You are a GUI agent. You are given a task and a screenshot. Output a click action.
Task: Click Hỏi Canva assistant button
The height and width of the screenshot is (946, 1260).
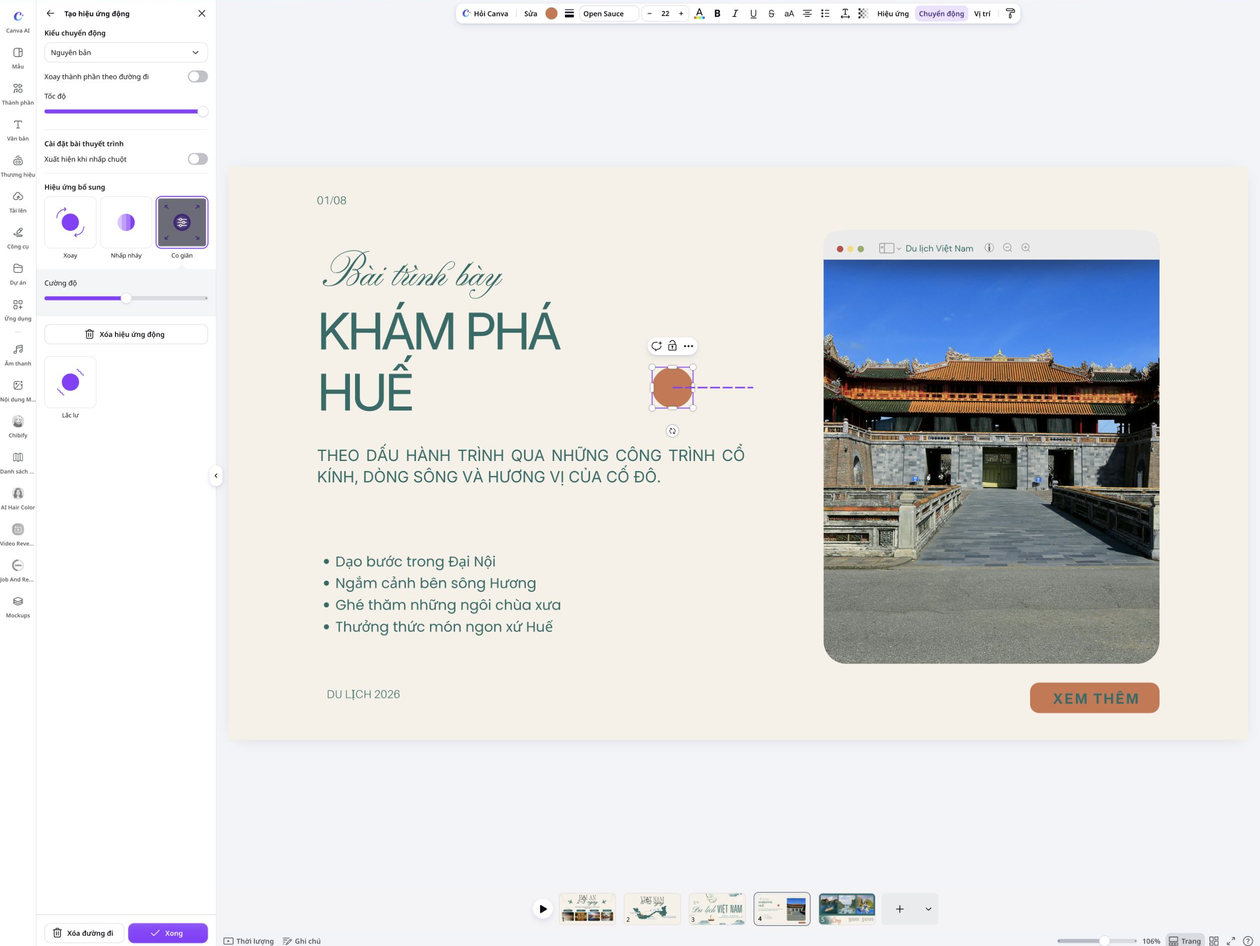(x=485, y=14)
